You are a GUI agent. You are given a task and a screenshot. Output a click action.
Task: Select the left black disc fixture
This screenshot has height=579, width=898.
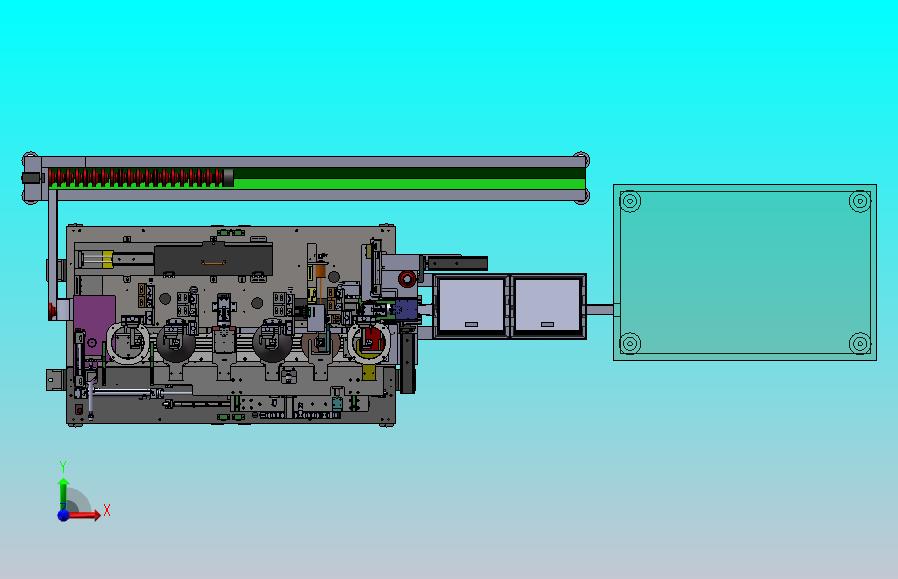pos(176,342)
